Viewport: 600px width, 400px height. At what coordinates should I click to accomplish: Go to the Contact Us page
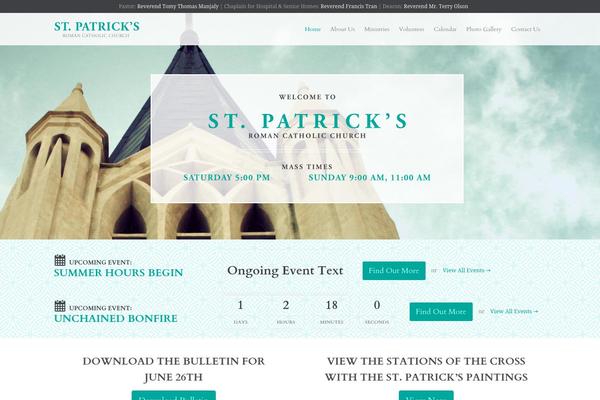(526, 29)
